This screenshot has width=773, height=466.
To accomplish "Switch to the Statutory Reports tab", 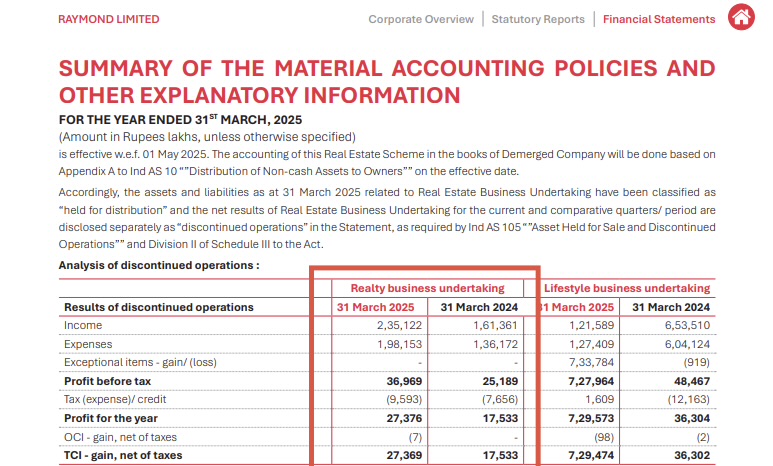I will click(538, 19).
